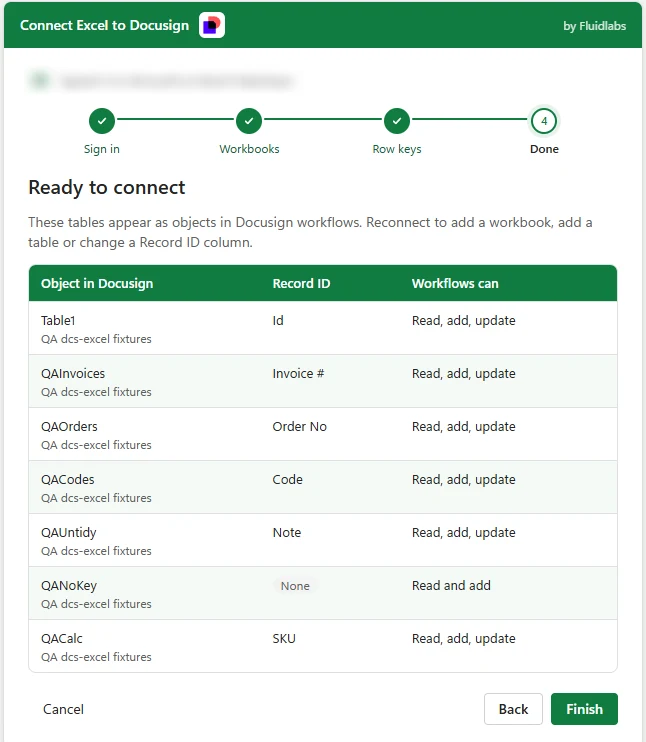
Task: Click the 'Ready to connect' heading
Action: pos(106,187)
